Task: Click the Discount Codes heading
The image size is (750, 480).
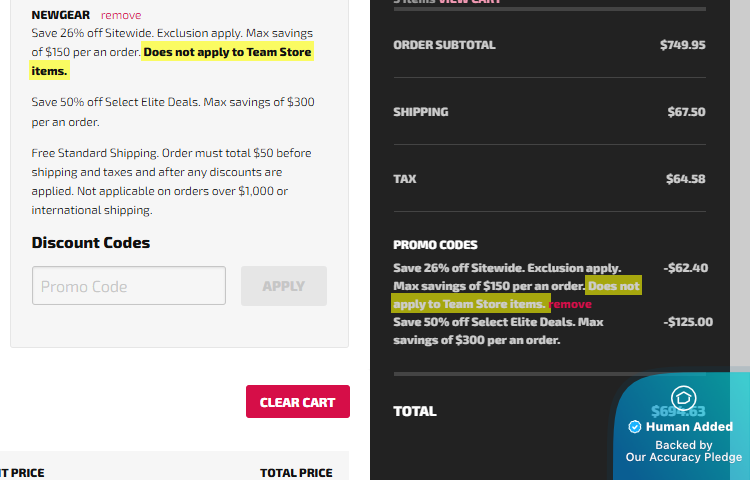Action: pos(91,243)
